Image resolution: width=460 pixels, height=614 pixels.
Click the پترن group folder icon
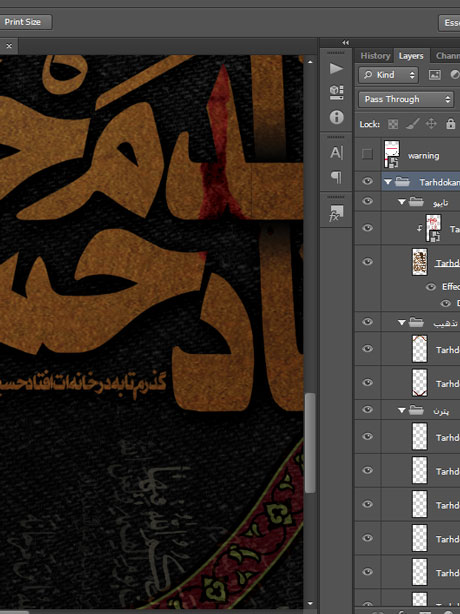point(416,410)
